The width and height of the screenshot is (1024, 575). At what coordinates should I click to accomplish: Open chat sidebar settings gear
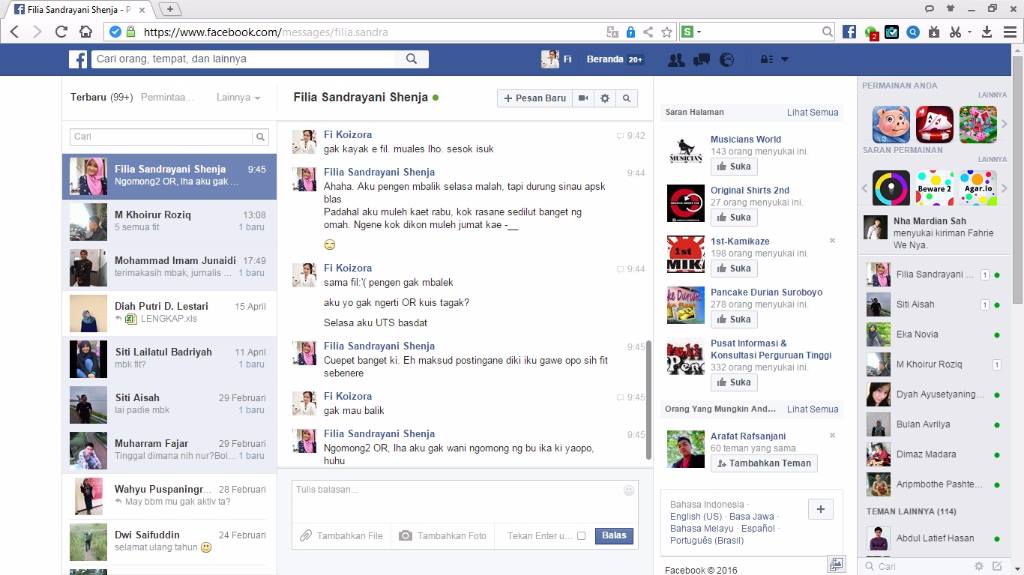978,566
